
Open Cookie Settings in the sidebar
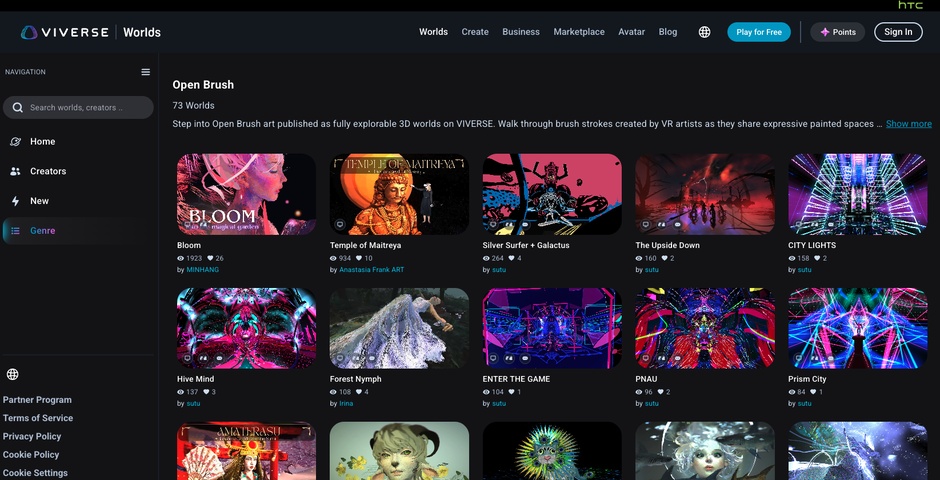[x=35, y=473]
